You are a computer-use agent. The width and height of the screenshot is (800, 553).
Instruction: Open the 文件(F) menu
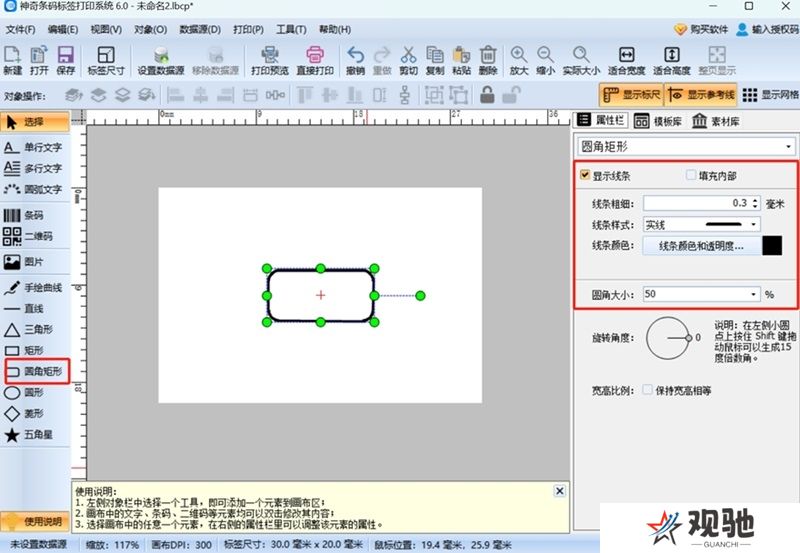(20, 30)
